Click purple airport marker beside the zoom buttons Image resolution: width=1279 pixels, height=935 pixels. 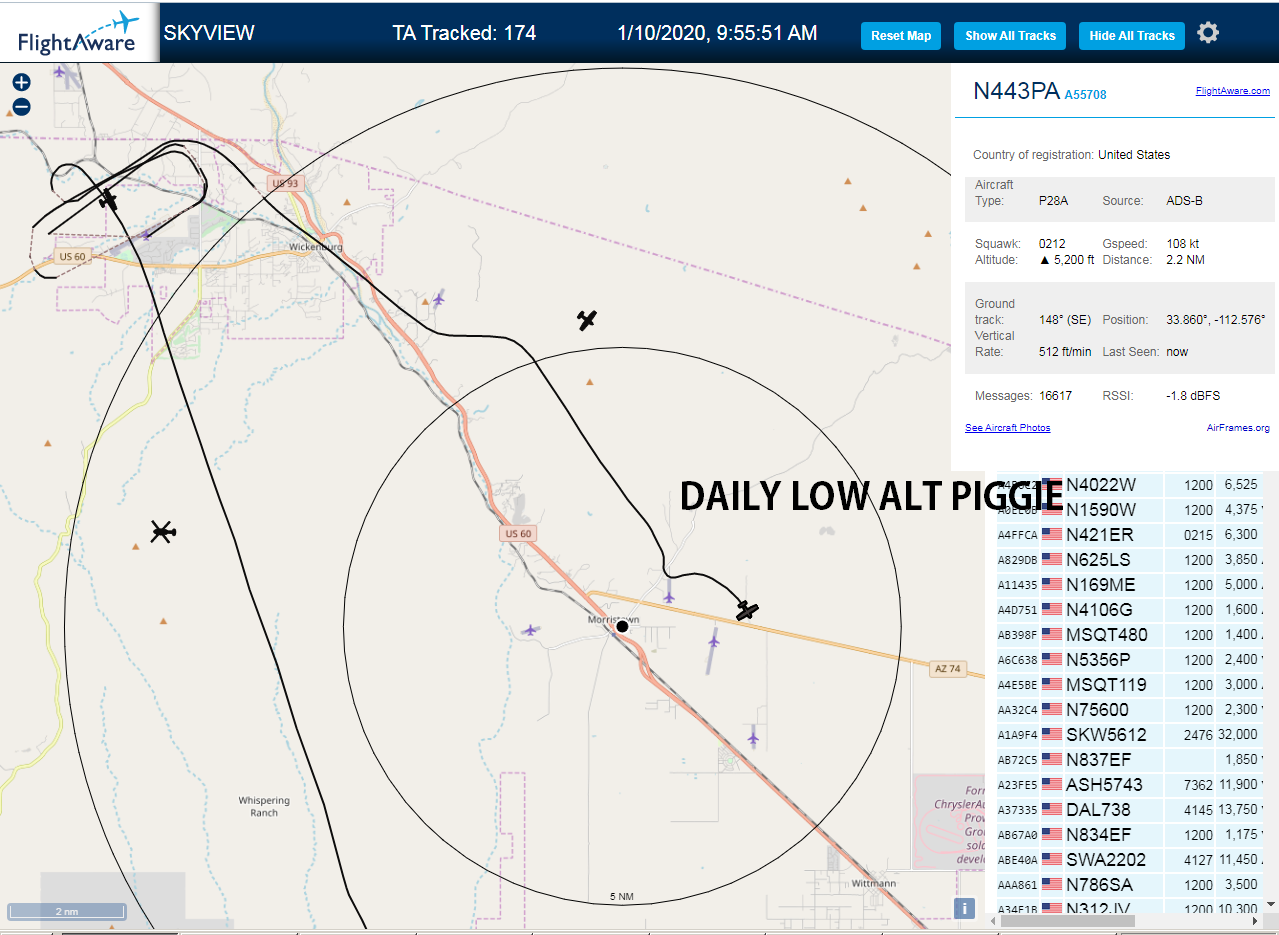pyautogui.click(x=60, y=72)
